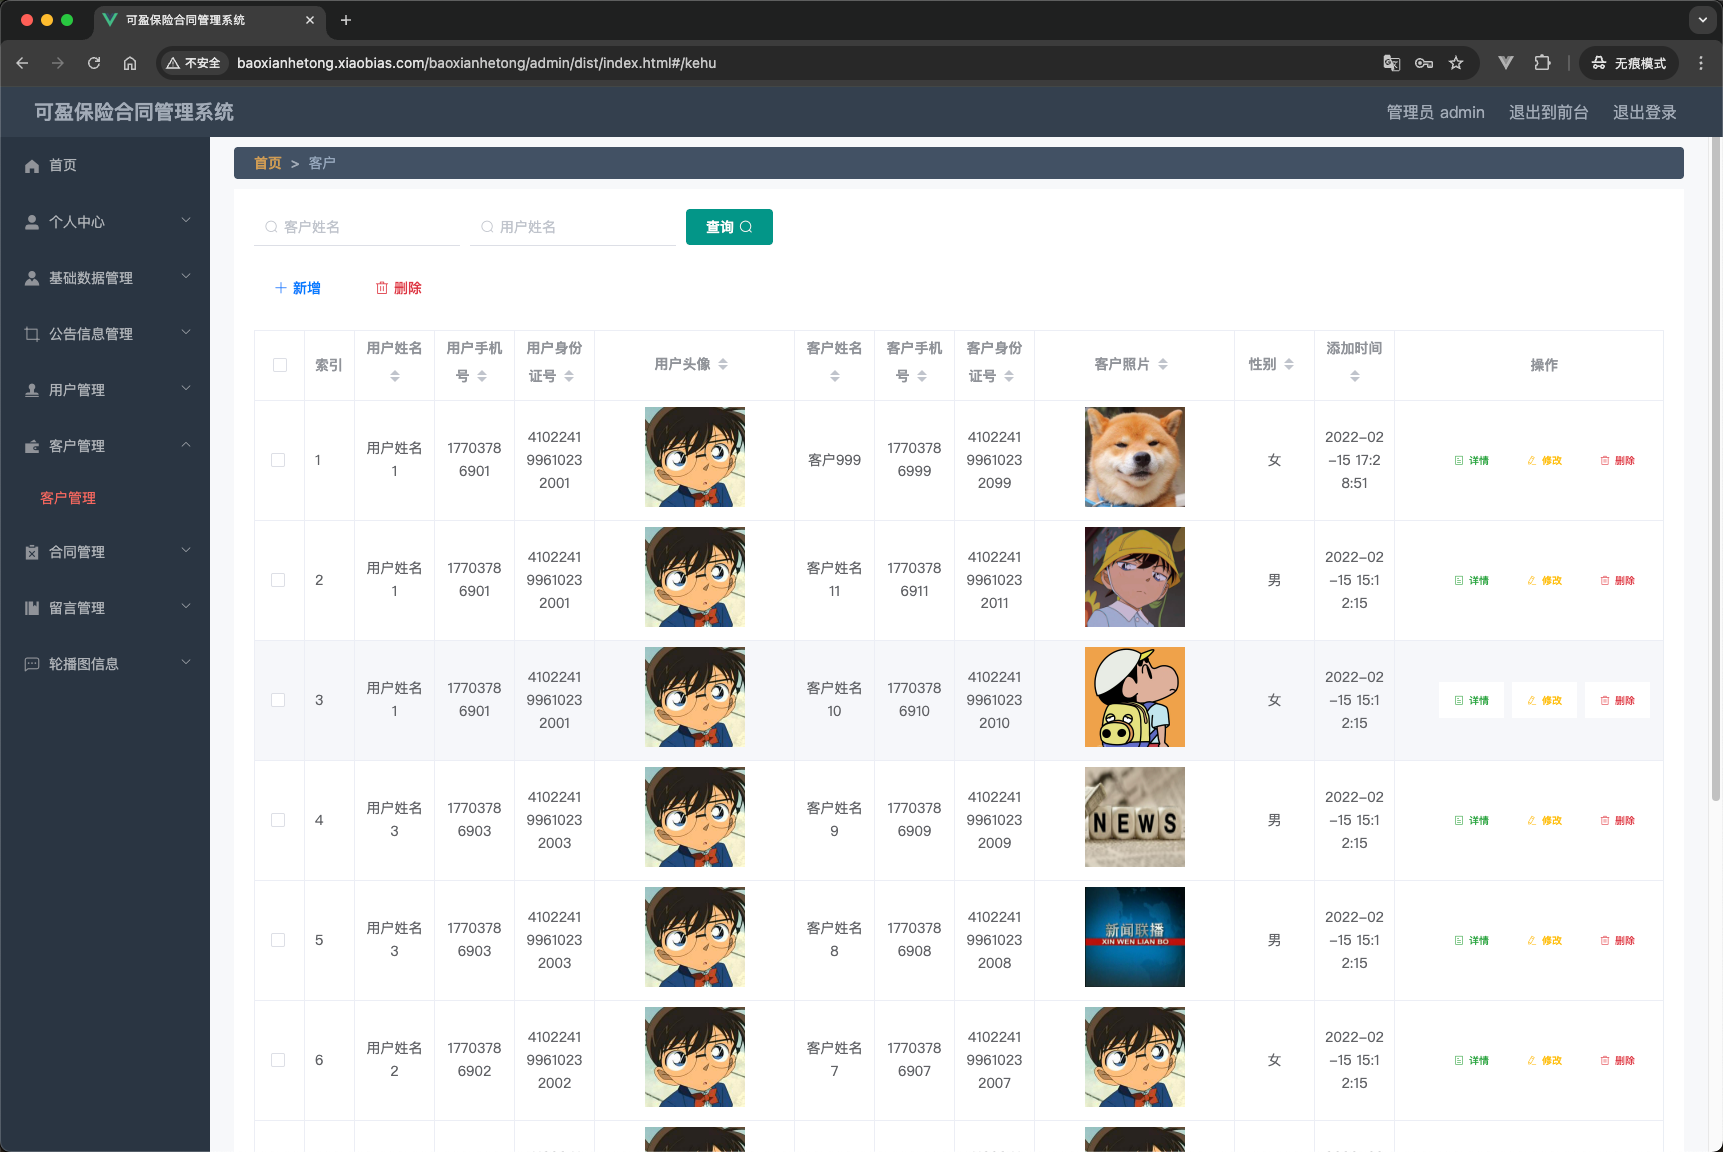Expand 留言管理 menu chevron
Viewport: 1723px width, 1152px height.
pos(186,607)
